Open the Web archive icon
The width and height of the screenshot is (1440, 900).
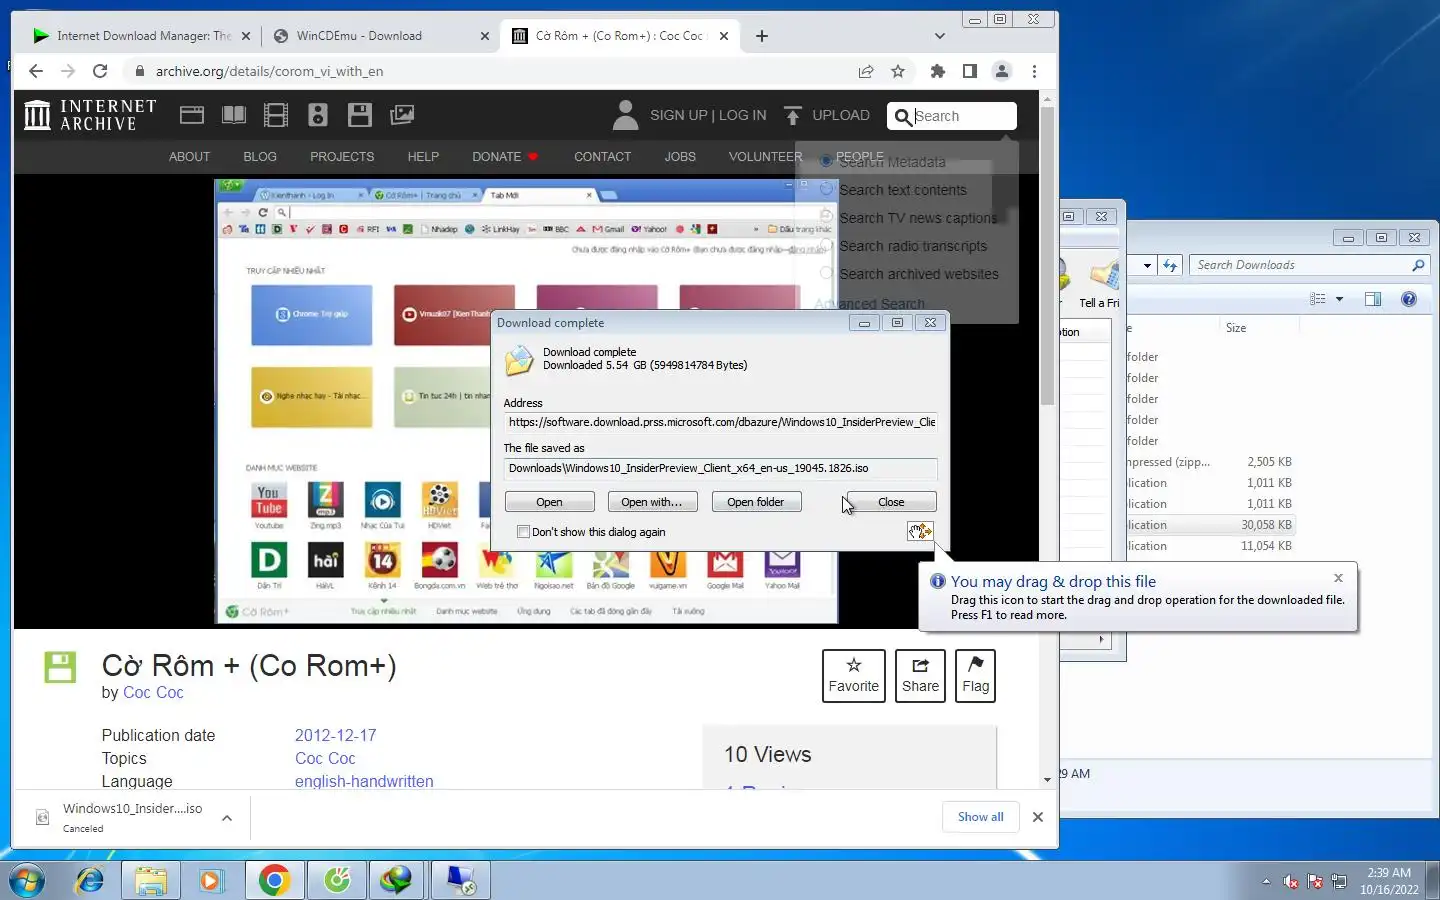coord(192,115)
